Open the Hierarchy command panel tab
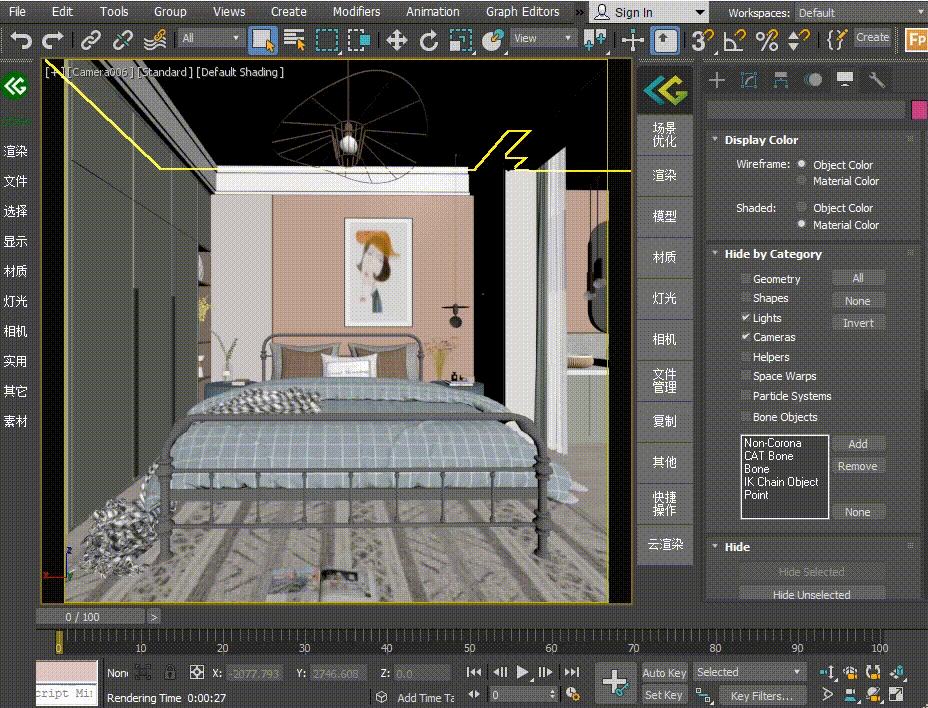Screen dimensions: 928x708 [x=780, y=81]
